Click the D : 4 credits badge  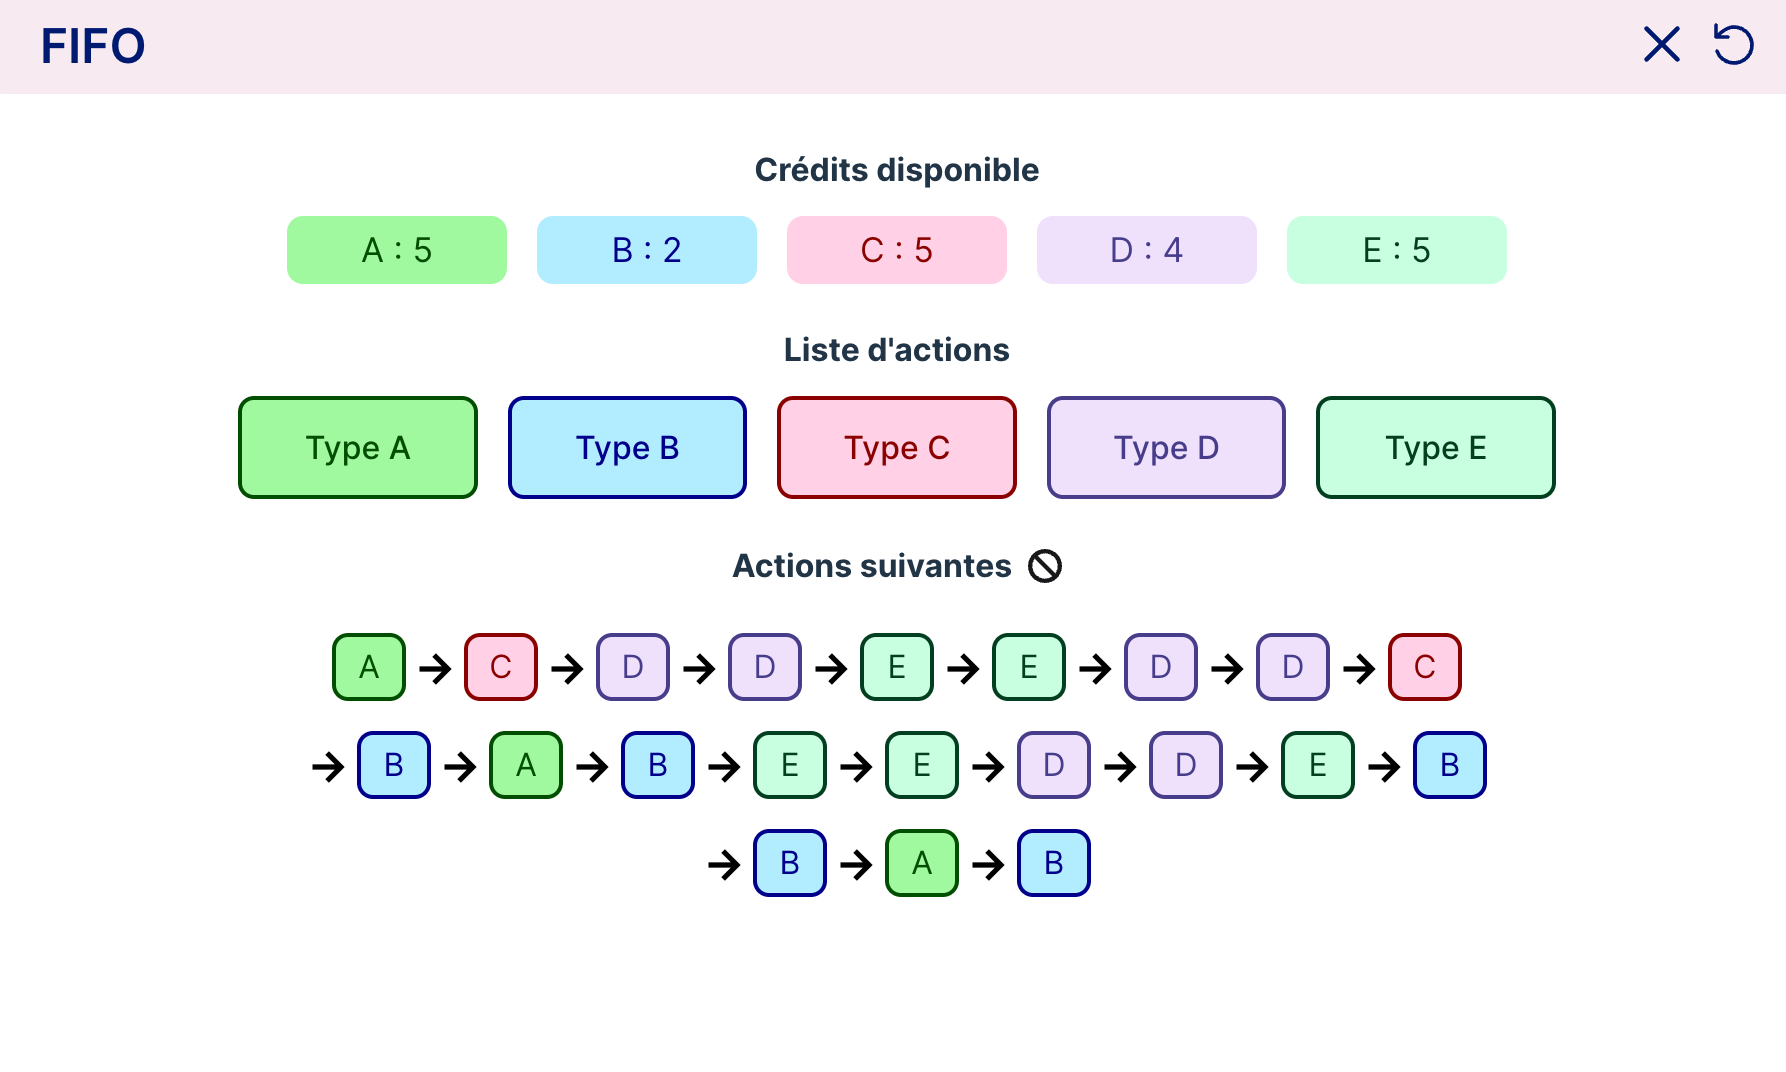1147,250
